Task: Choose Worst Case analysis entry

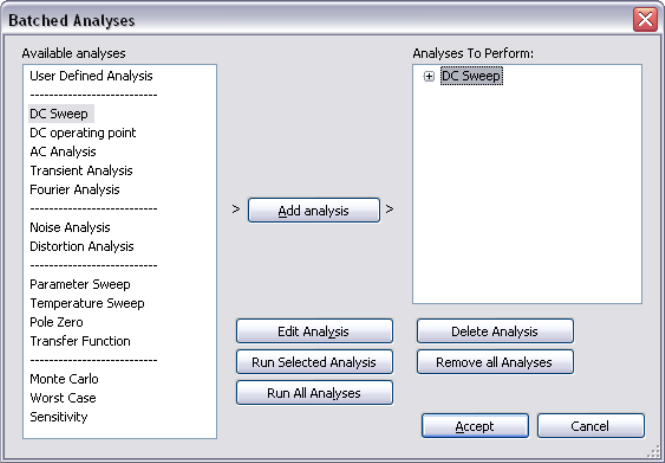Action: pyautogui.click(x=63, y=399)
